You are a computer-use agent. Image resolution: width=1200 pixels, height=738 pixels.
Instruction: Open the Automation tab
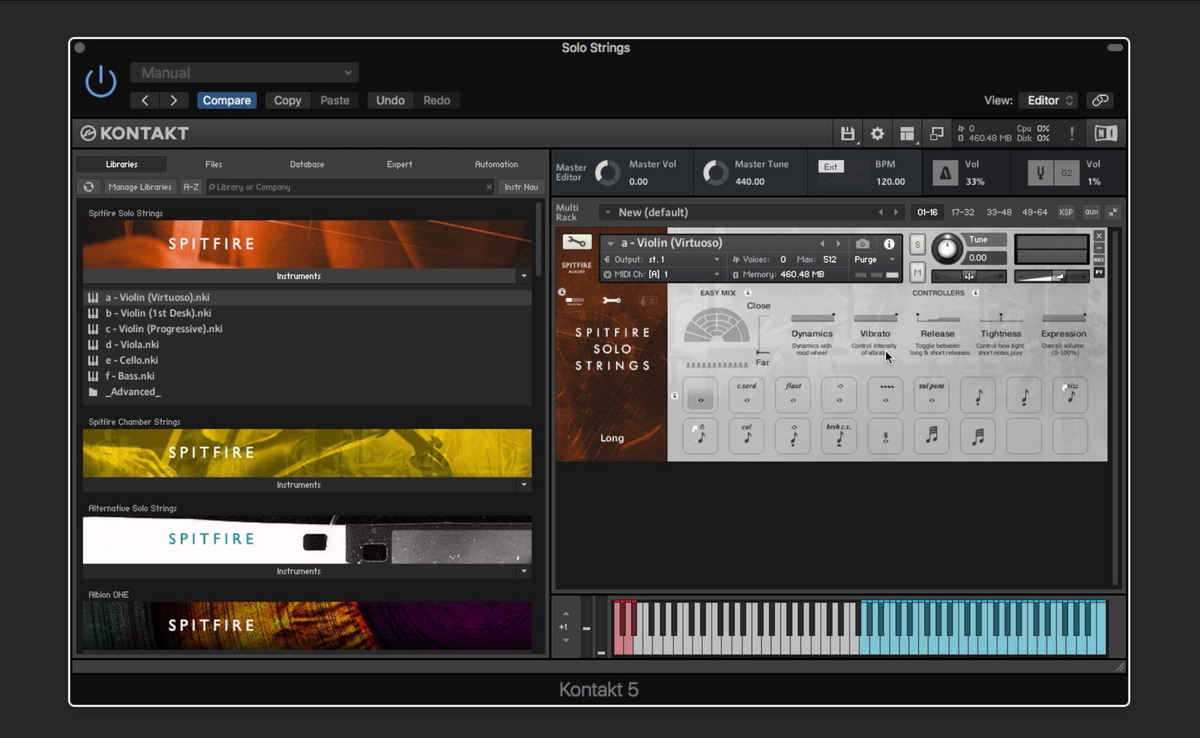(x=496, y=164)
